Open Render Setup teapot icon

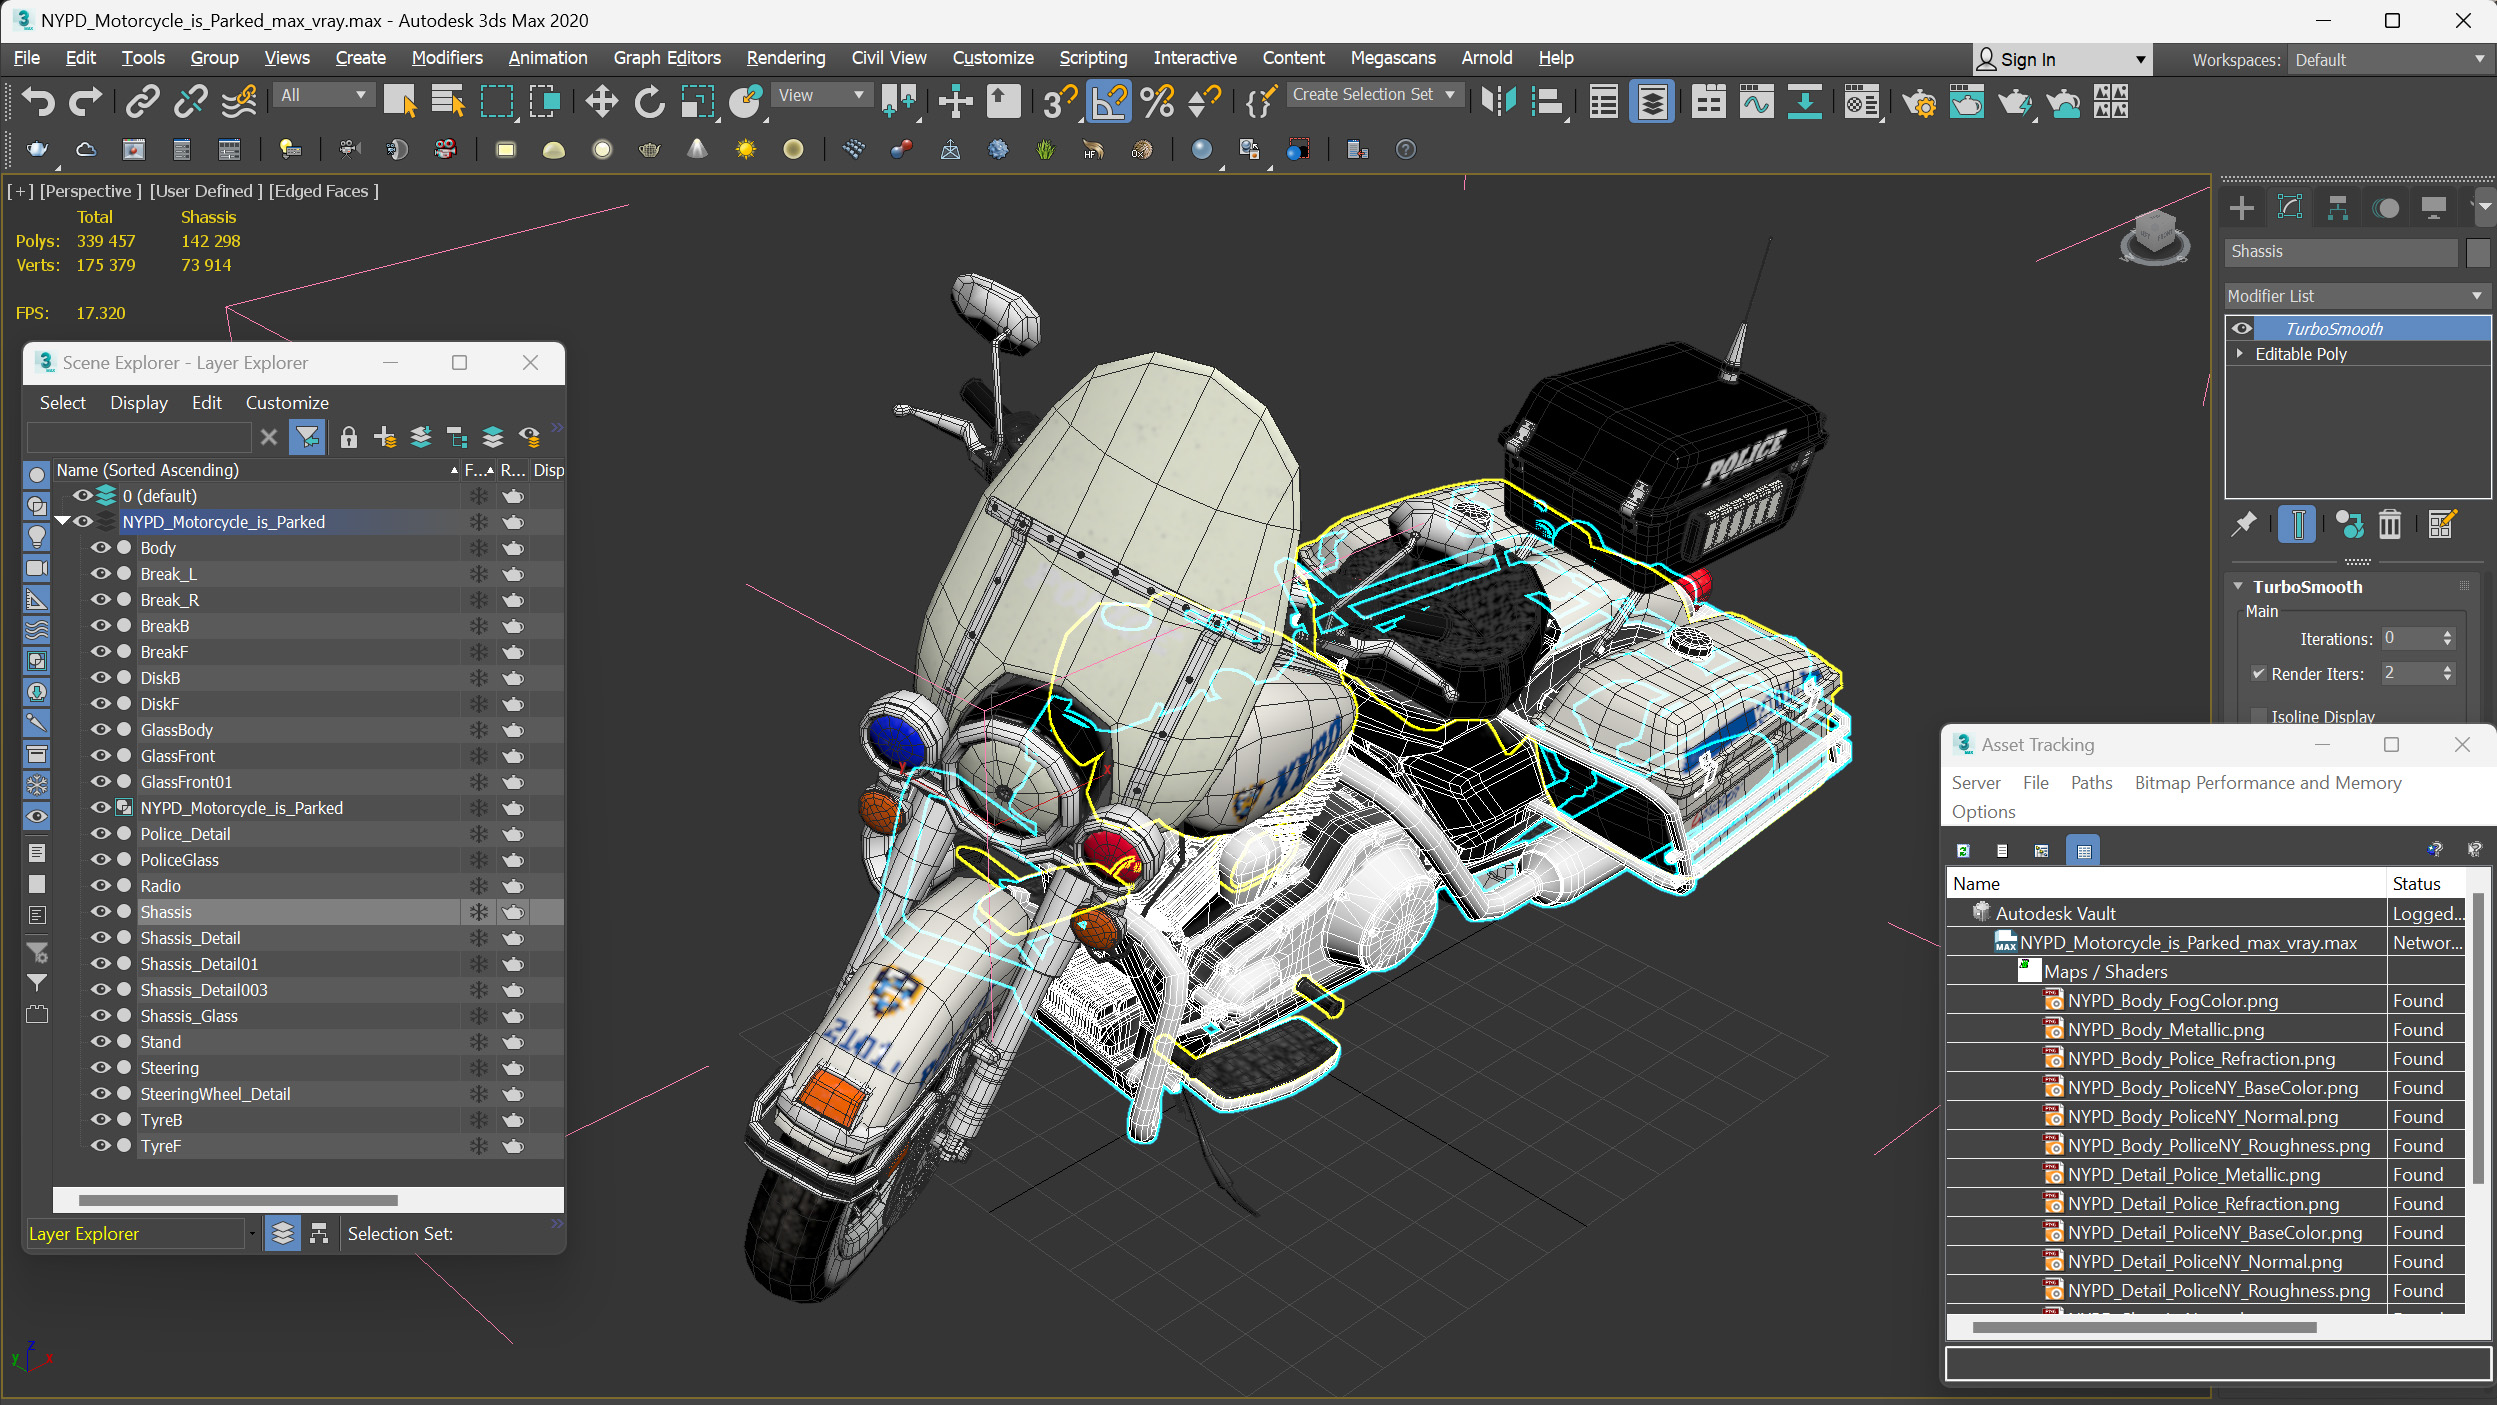(1919, 102)
